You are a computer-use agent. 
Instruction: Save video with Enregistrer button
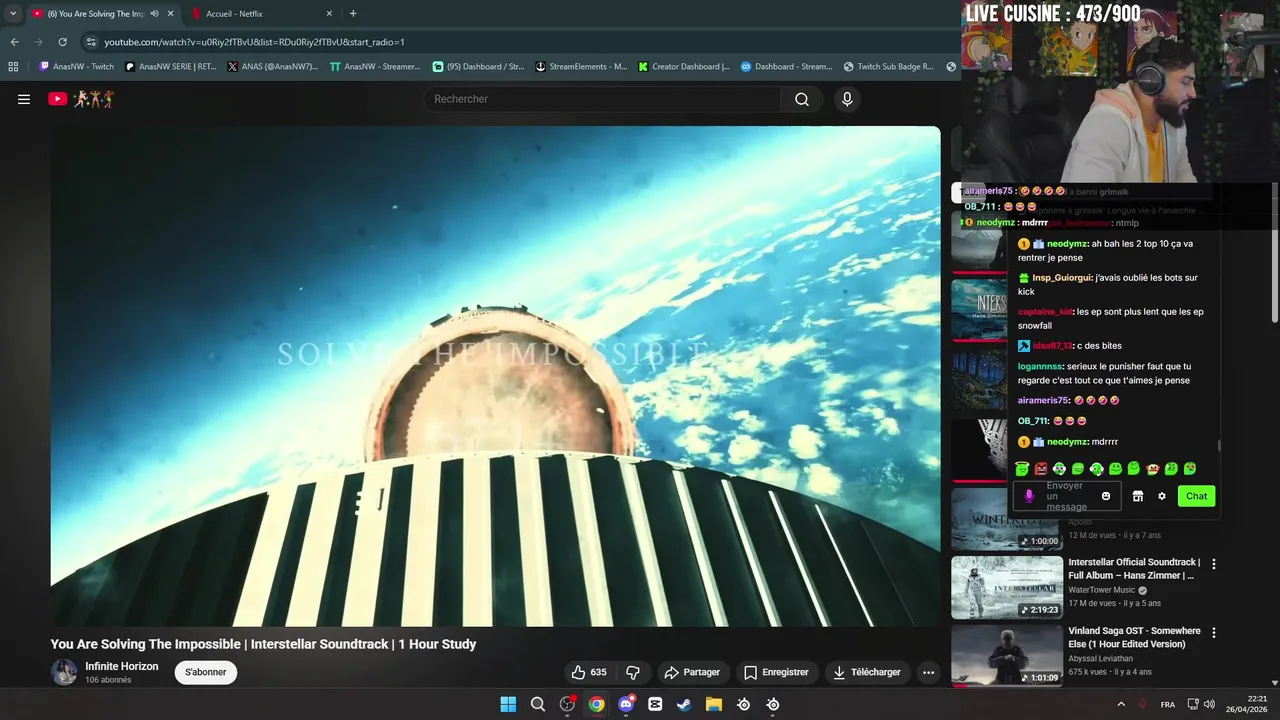pyautogui.click(x=776, y=672)
